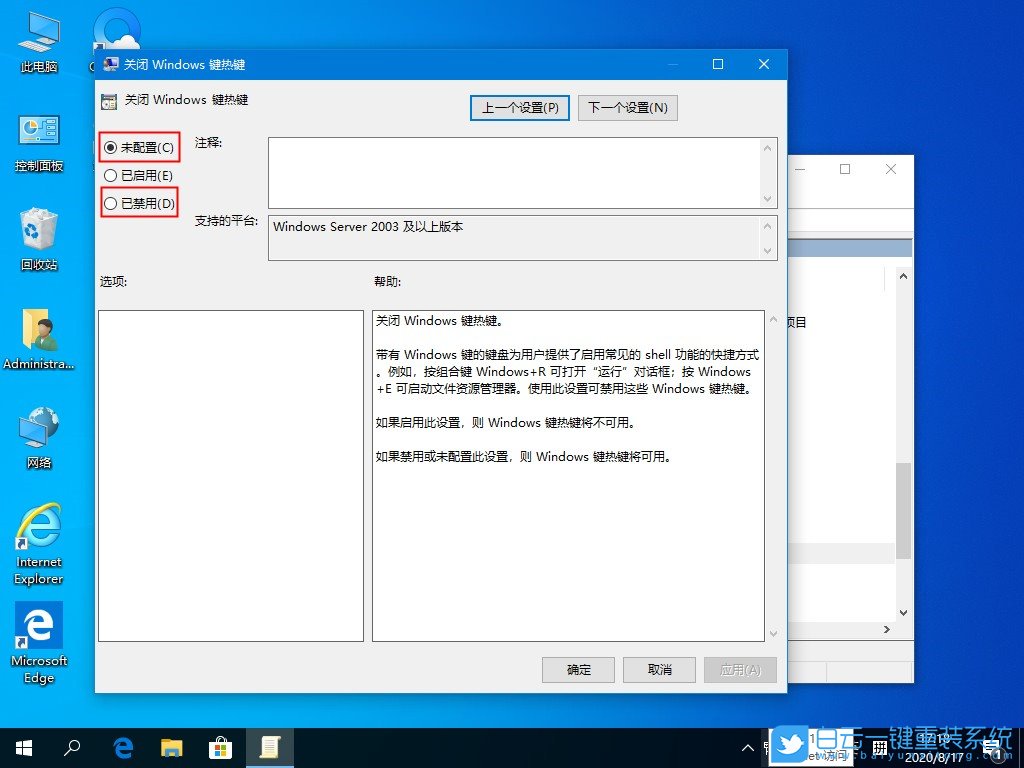Open 此电脑 from the desktop
This screenshot has height=768, width=1024.
38,40
